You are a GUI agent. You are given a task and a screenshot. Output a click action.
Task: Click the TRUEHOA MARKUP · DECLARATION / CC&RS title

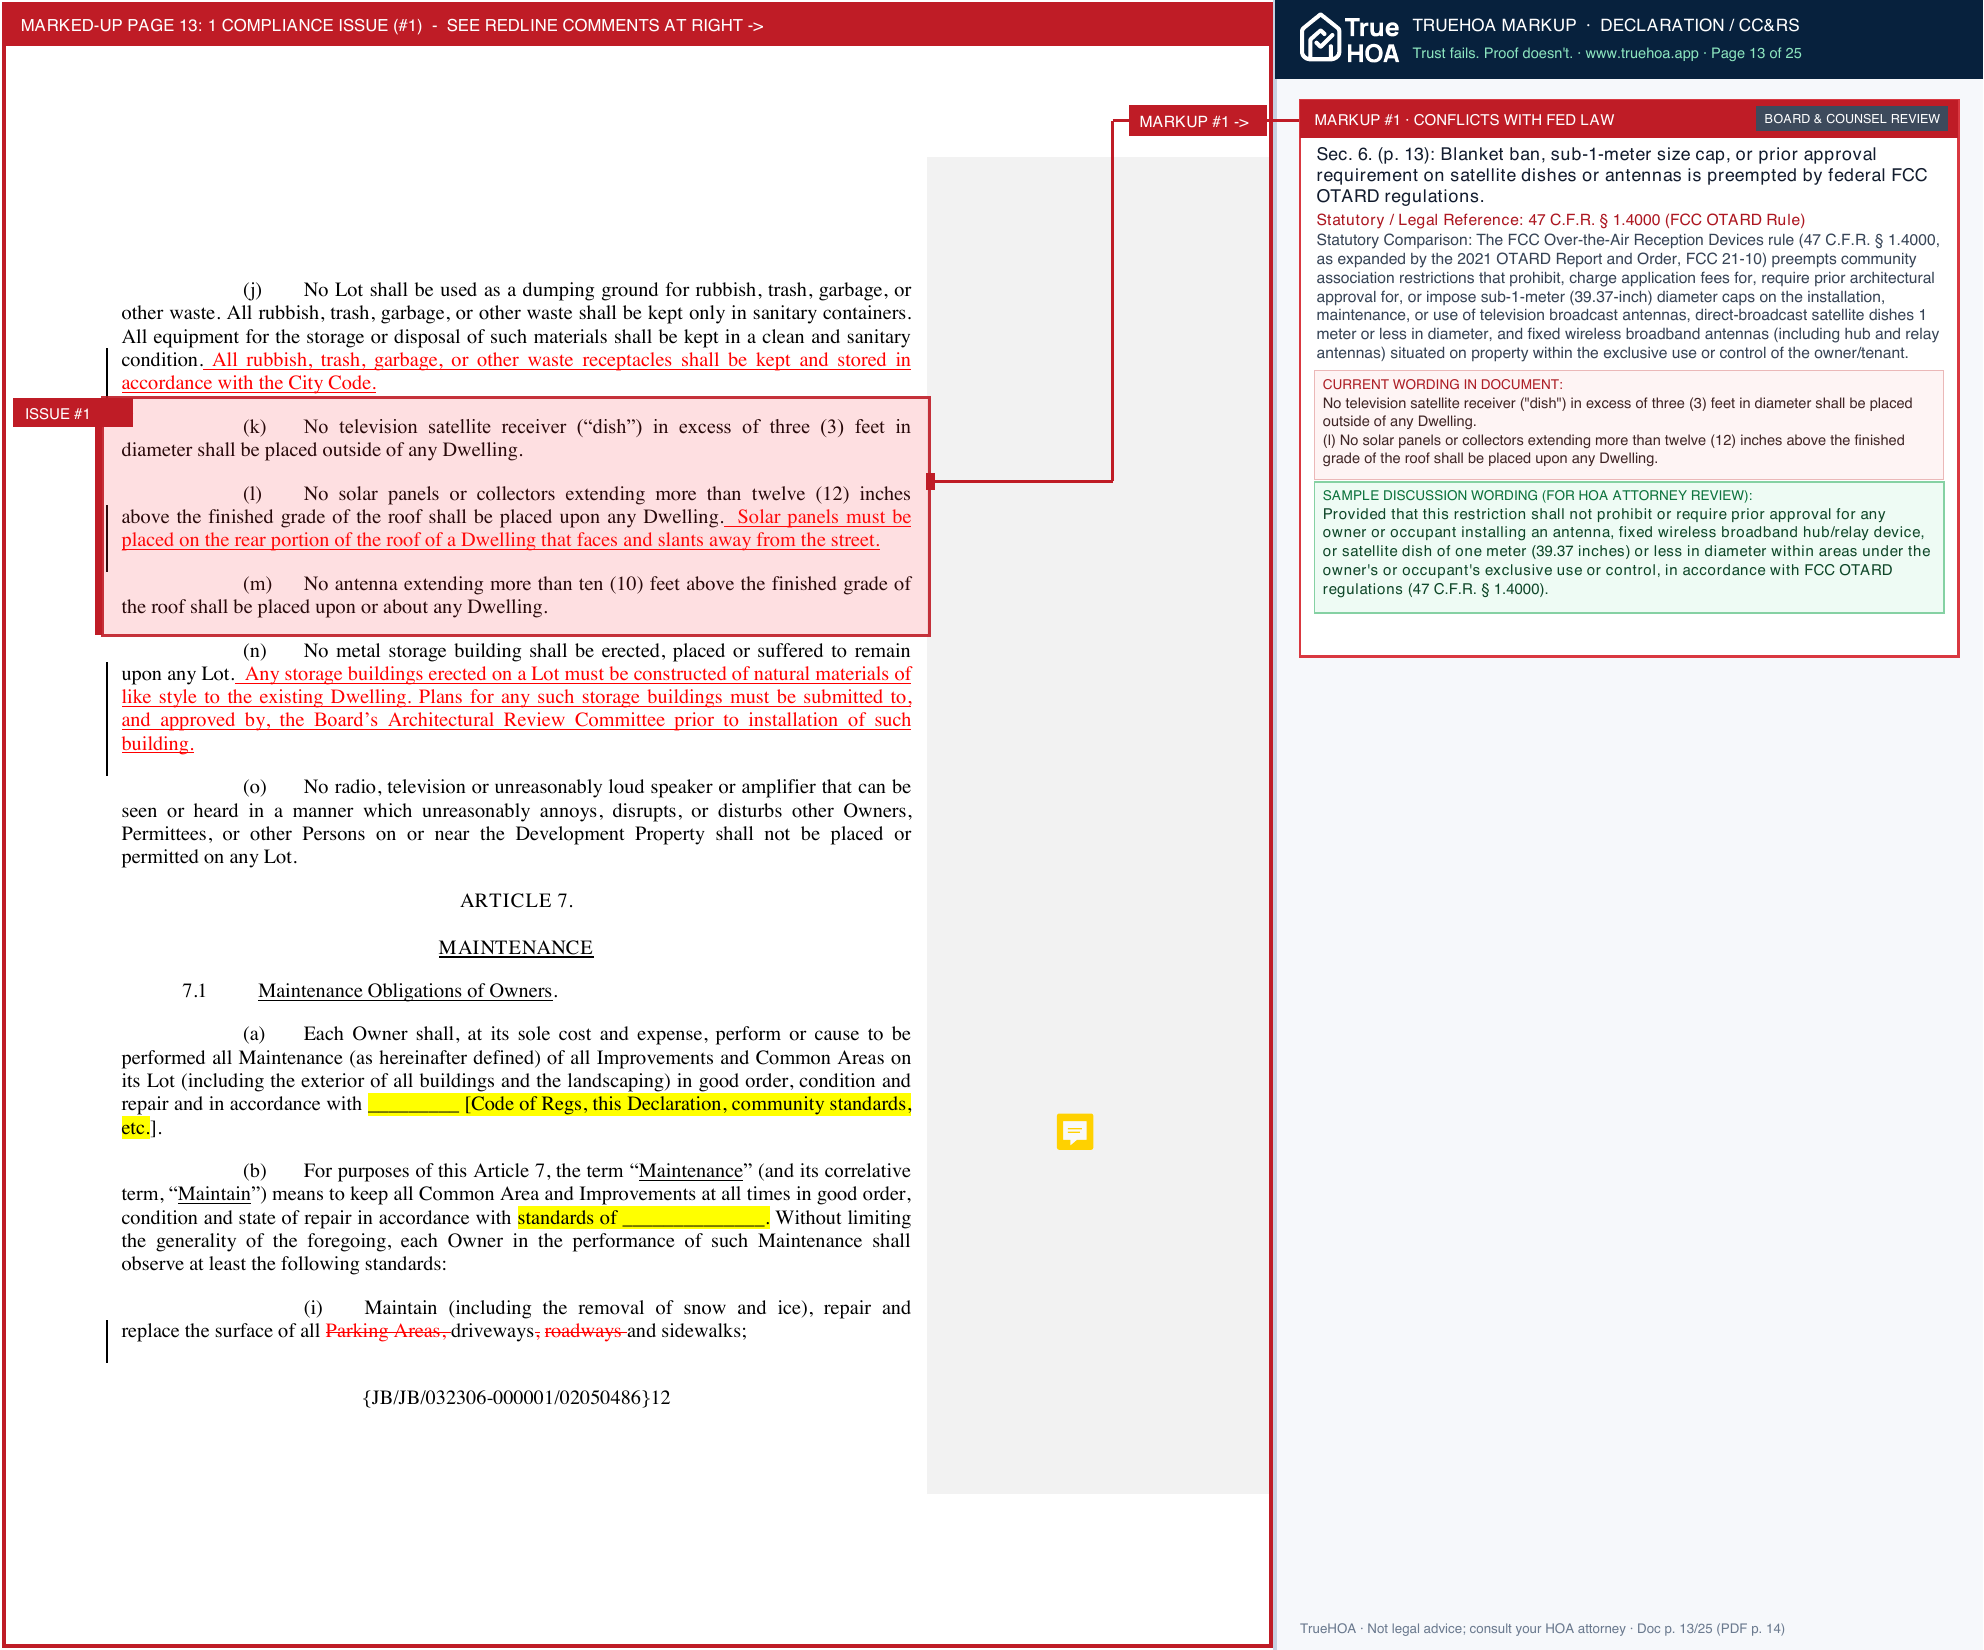point(1605,25)
